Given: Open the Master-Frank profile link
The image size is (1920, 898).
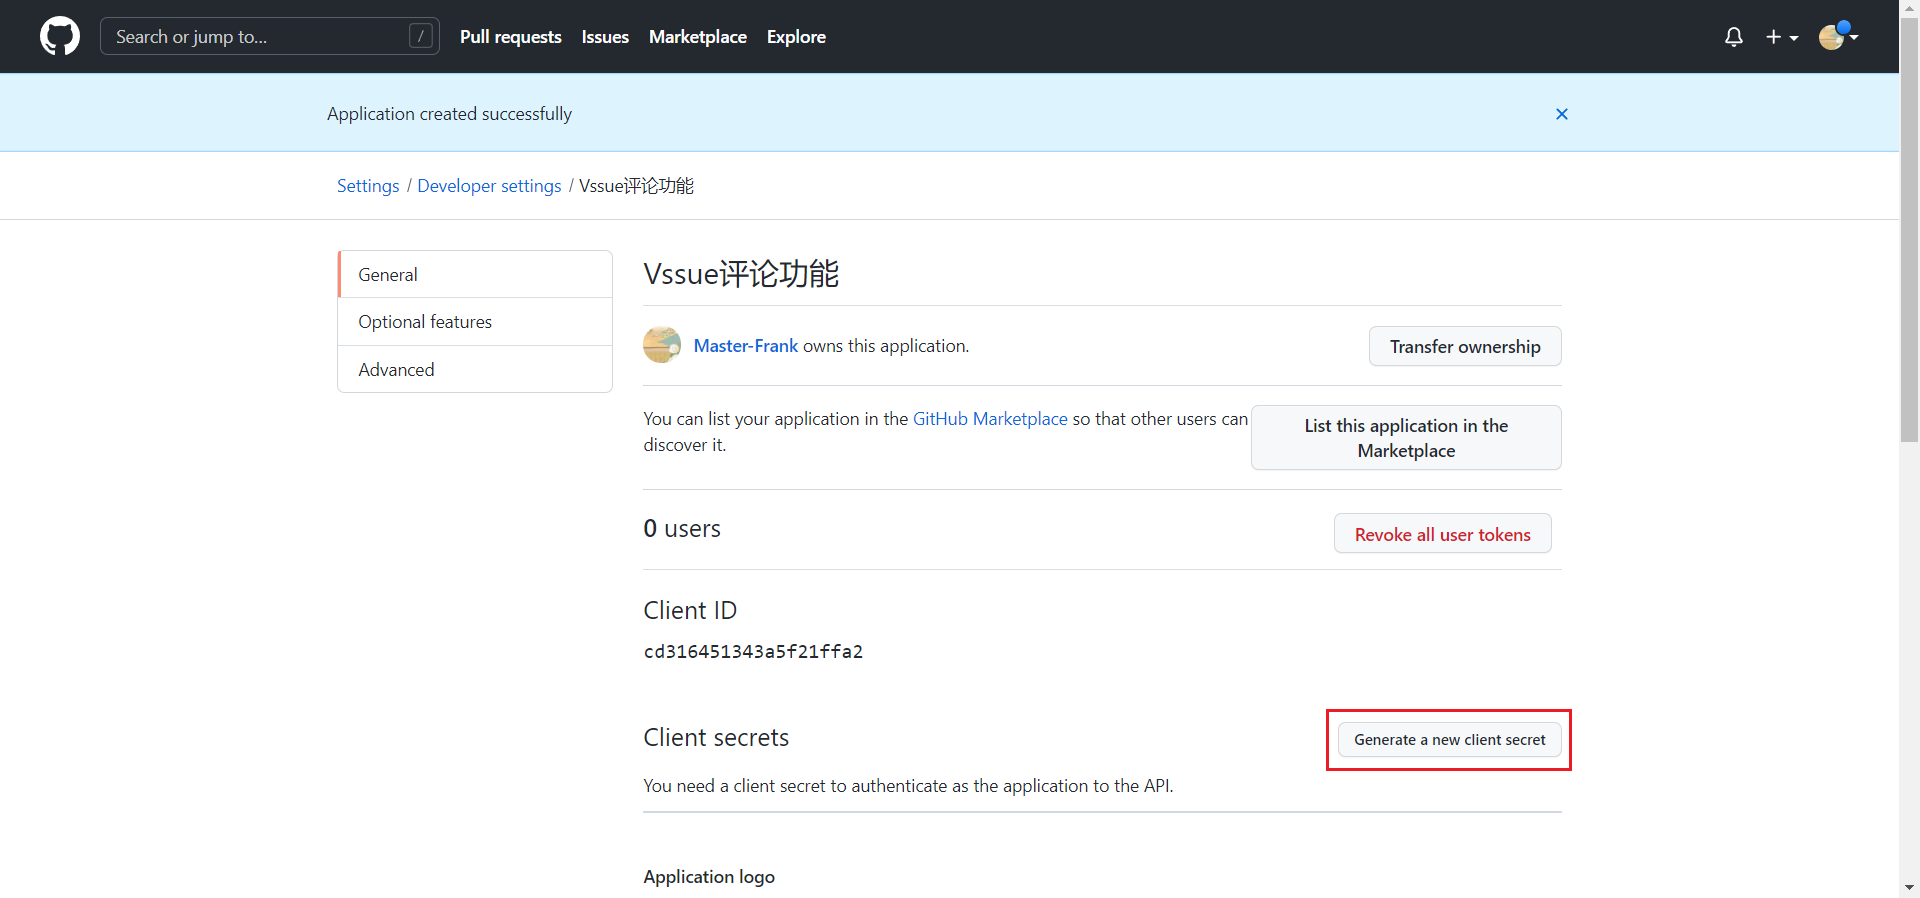Looking at the screenshot, I should pyautogui.click(x=746, y=346).
